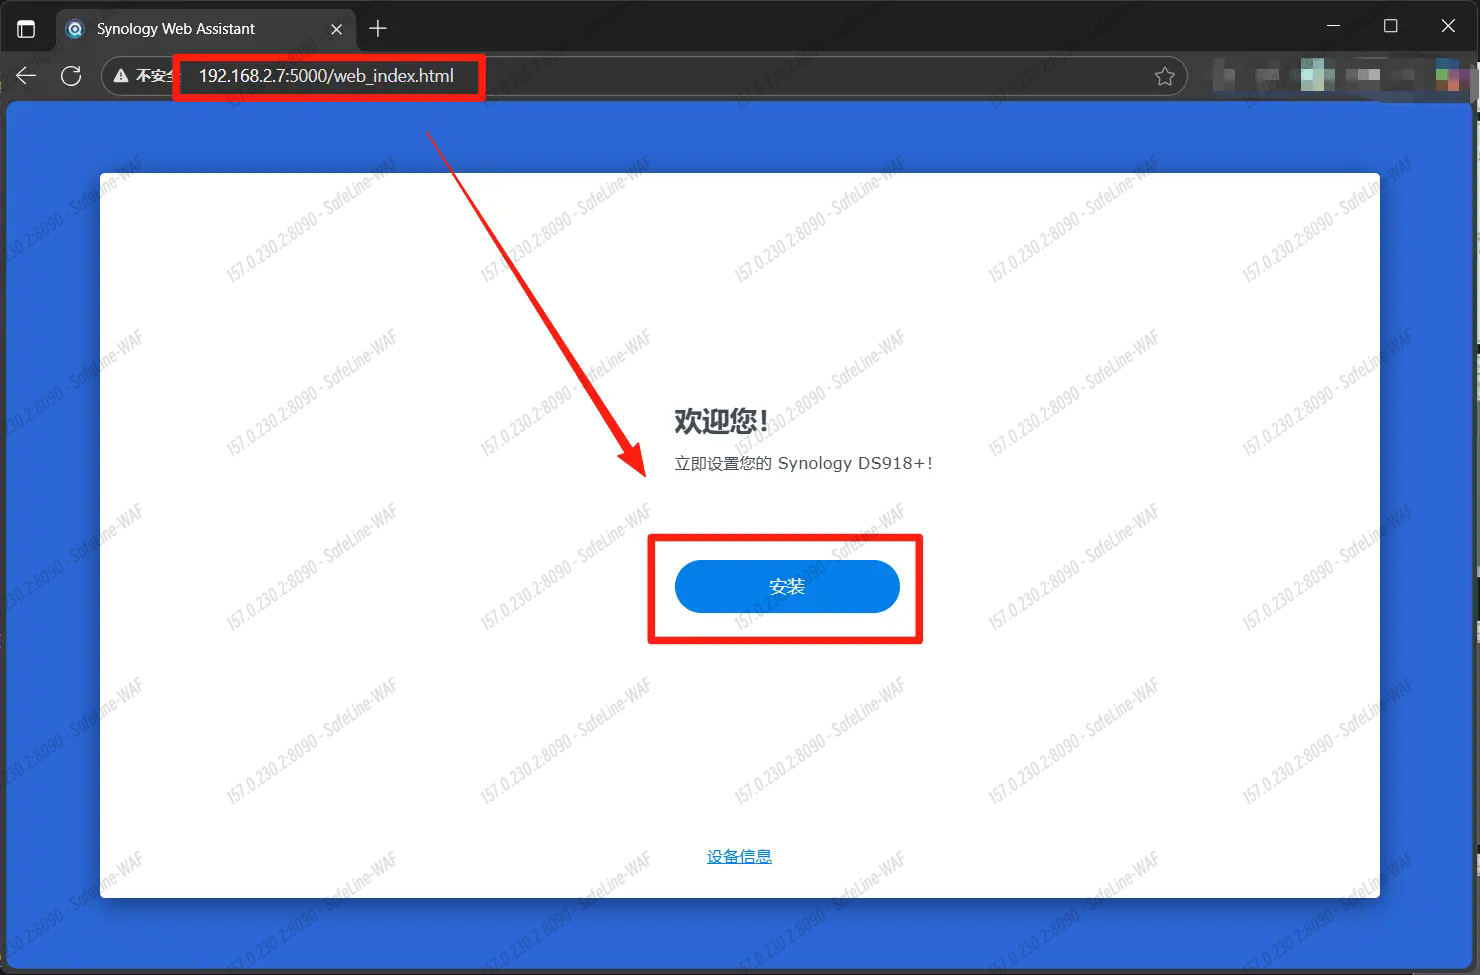
Task: Select the Synology Web Assistant tab
Action: (x=205, y=29)
